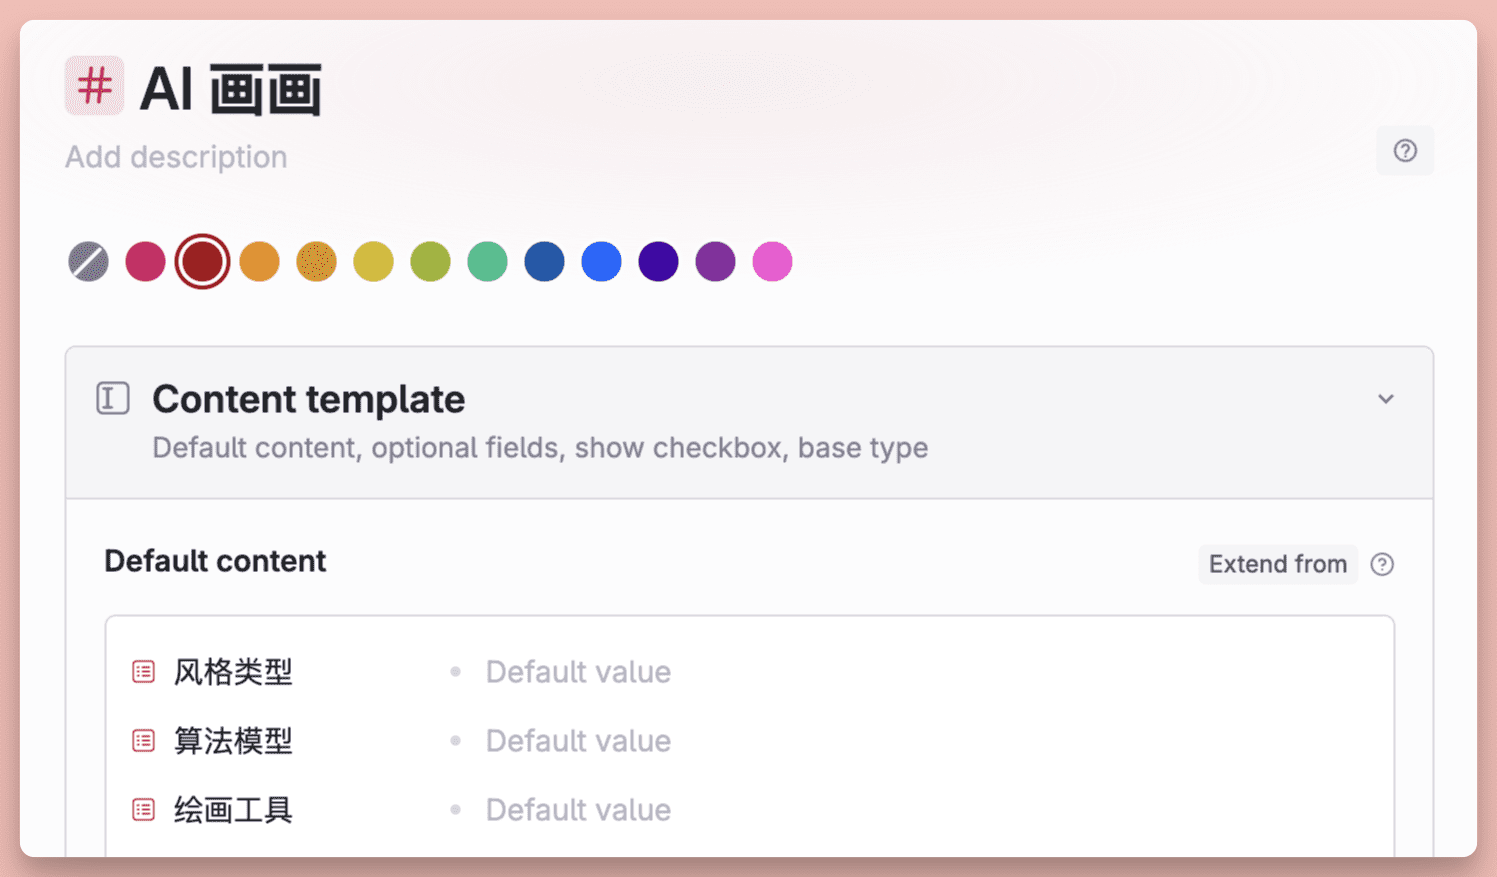The width and height of the screenshot is (1497, 877).
Task: Select the purple color swatch
Action: click(x=715, y=262)
